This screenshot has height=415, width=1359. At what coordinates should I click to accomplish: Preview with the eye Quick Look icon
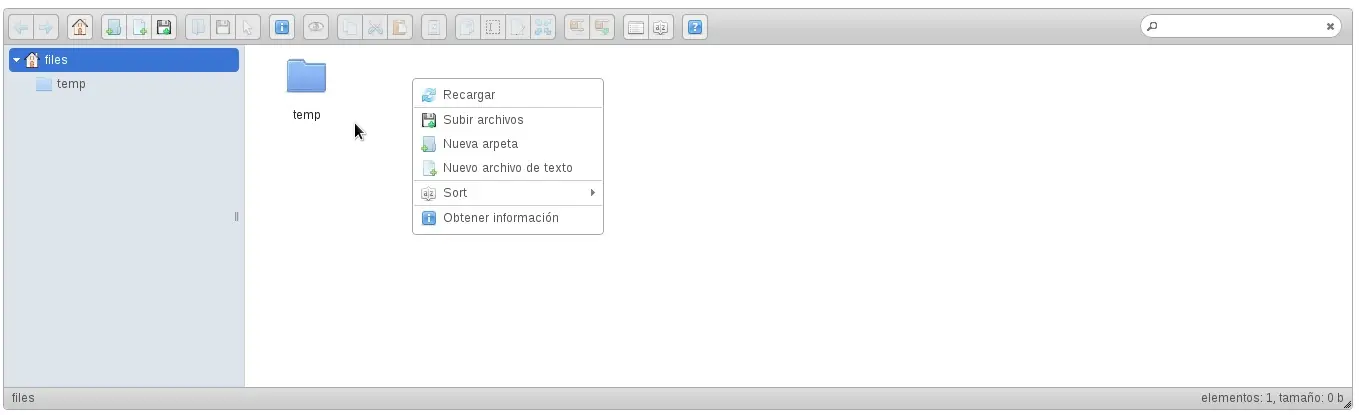click(x=316, y=28)
